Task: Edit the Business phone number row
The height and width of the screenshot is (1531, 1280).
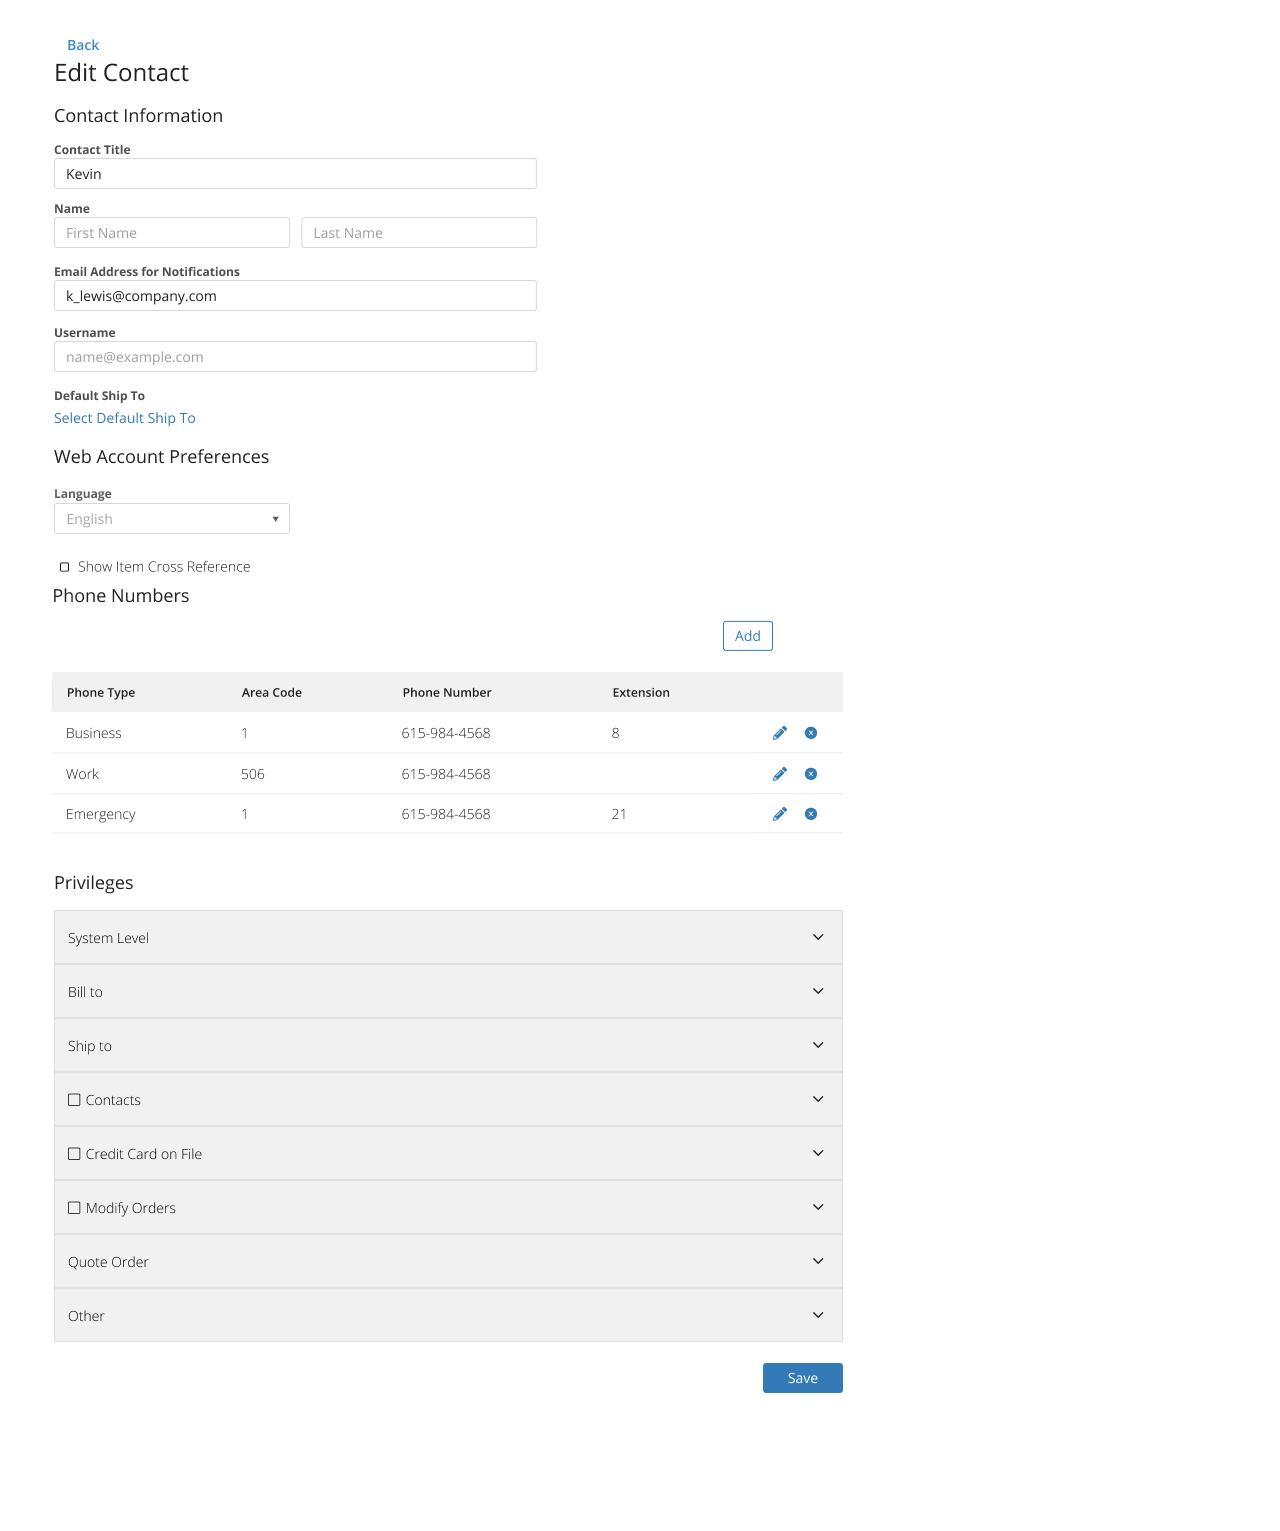Action: (x=780, y=733)
